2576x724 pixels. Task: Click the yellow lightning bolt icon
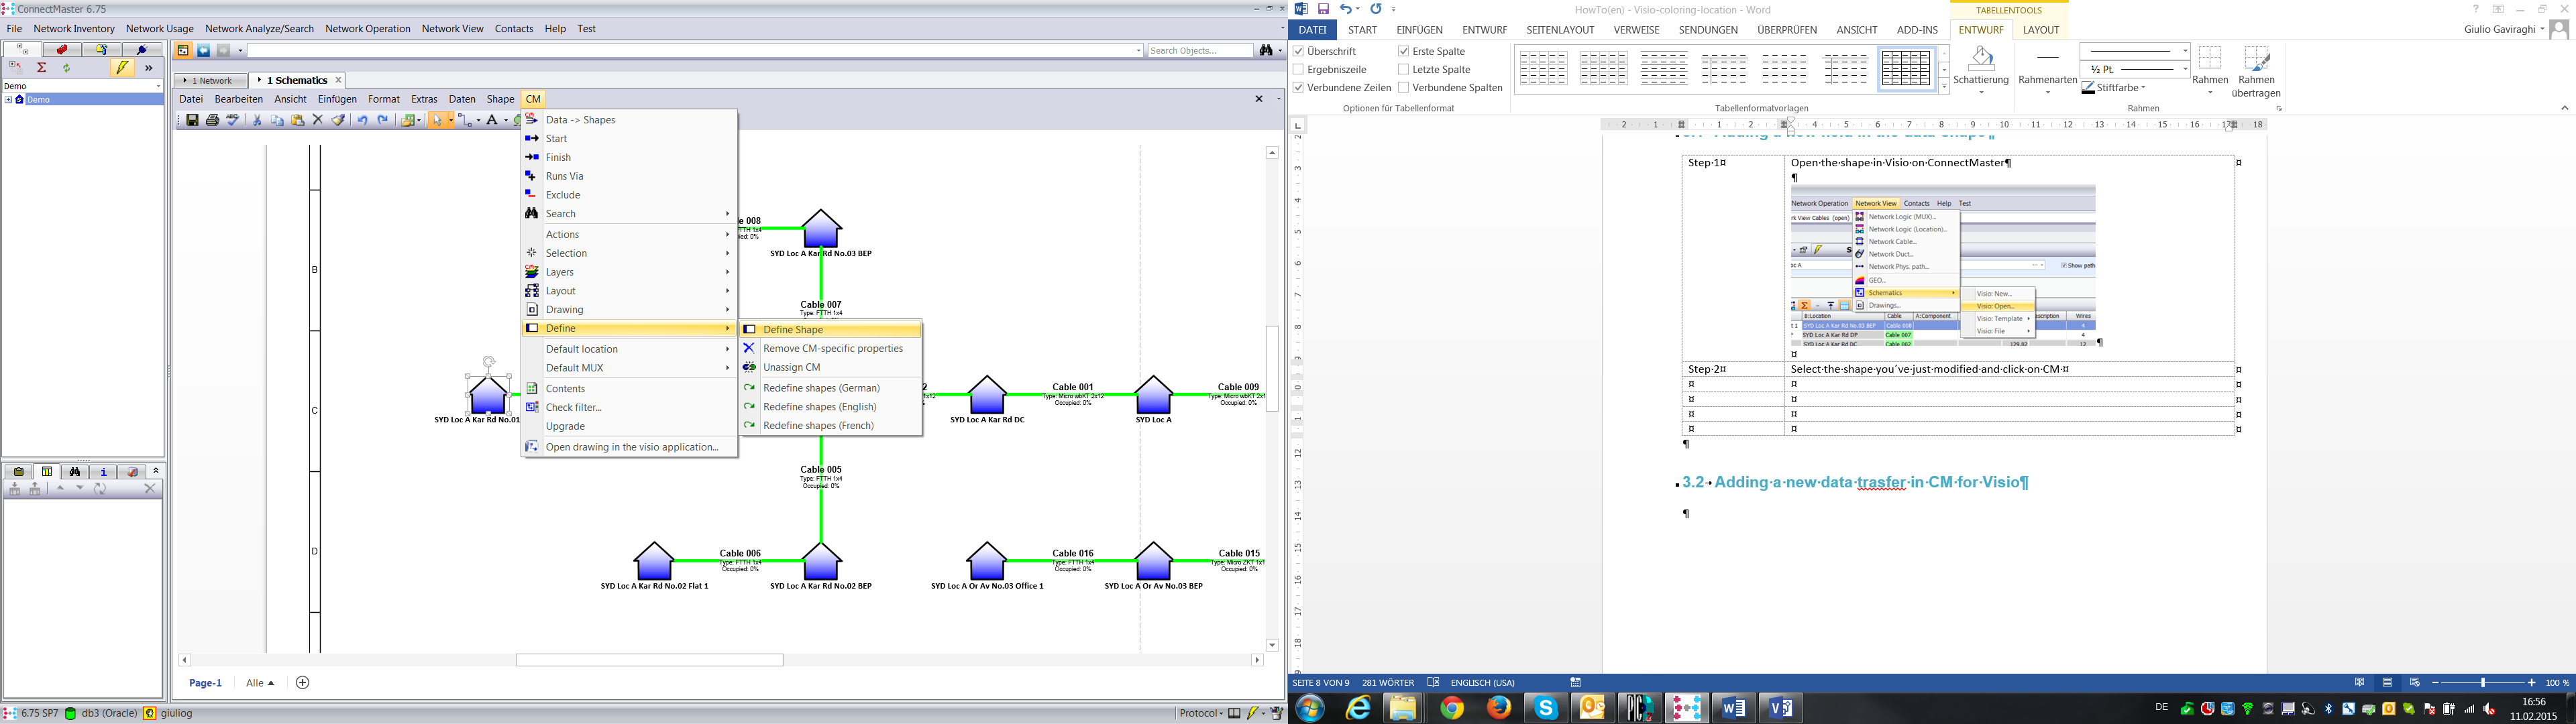pos(123,68)
